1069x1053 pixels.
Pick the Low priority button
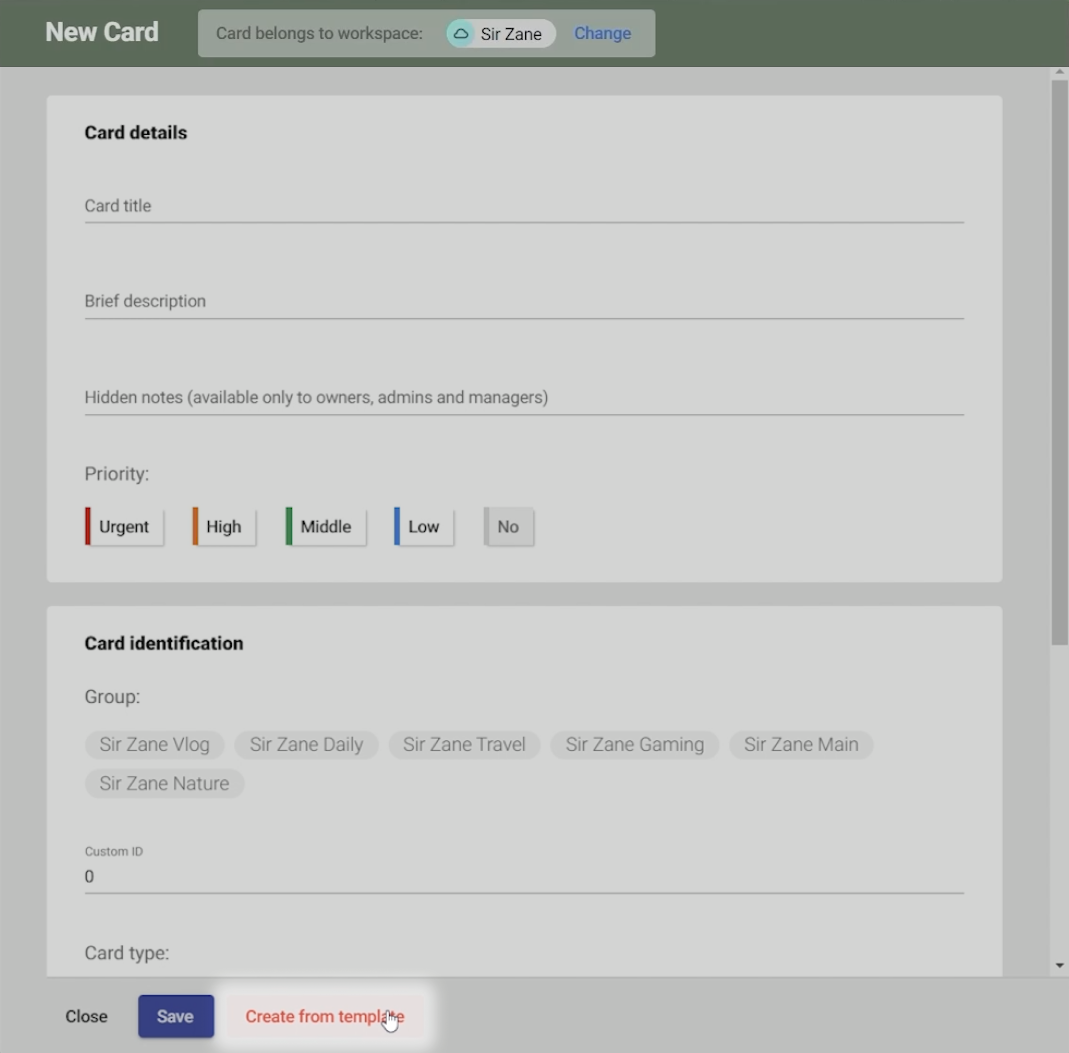coord(424,527)
